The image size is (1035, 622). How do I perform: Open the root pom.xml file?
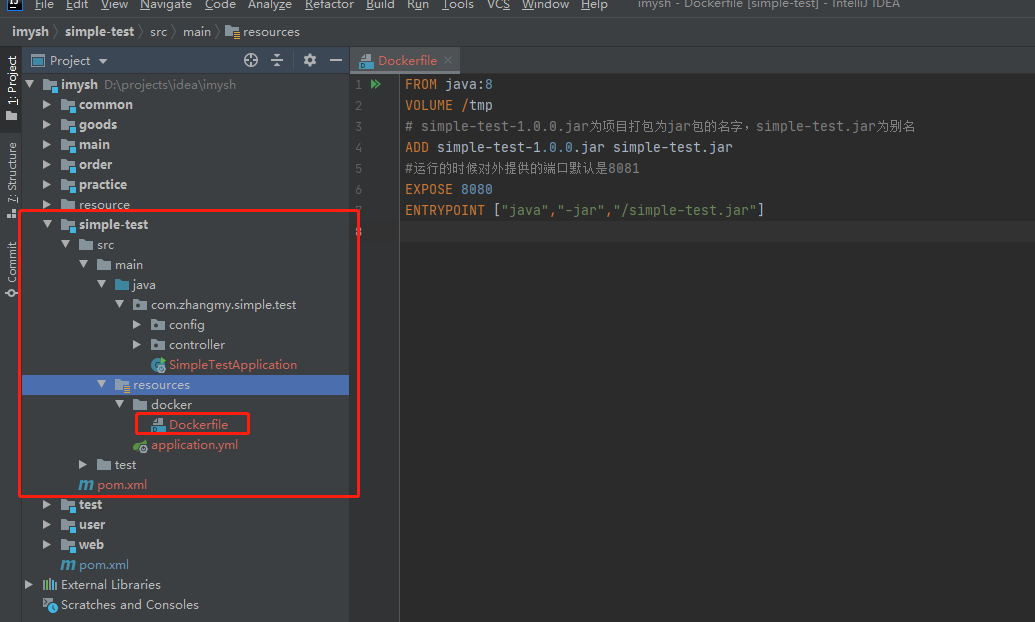point(104,565)
